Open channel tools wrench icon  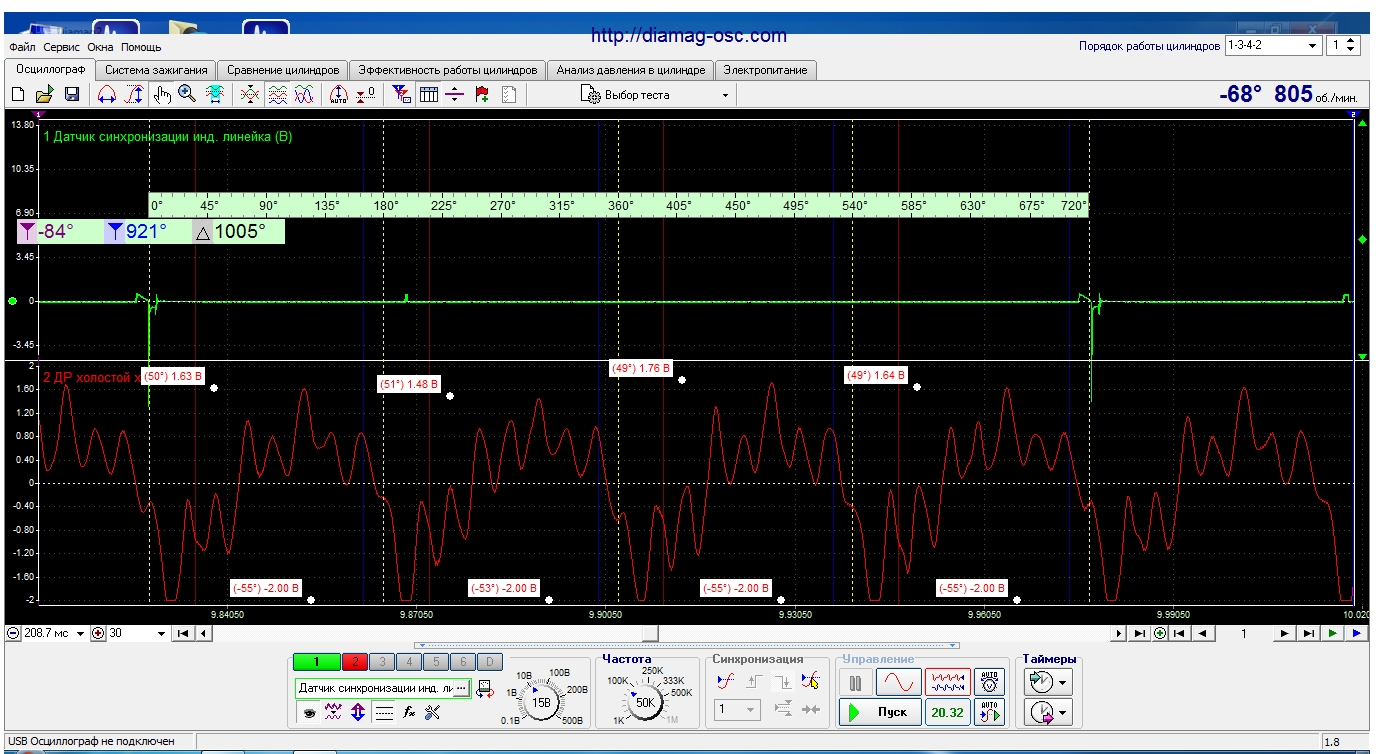coord(432,712)
